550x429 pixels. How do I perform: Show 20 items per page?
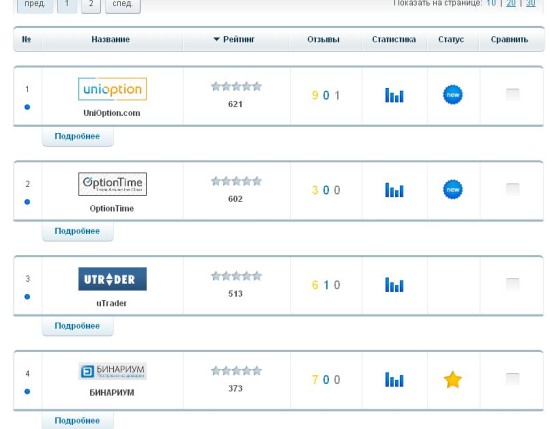click(511, 4)
